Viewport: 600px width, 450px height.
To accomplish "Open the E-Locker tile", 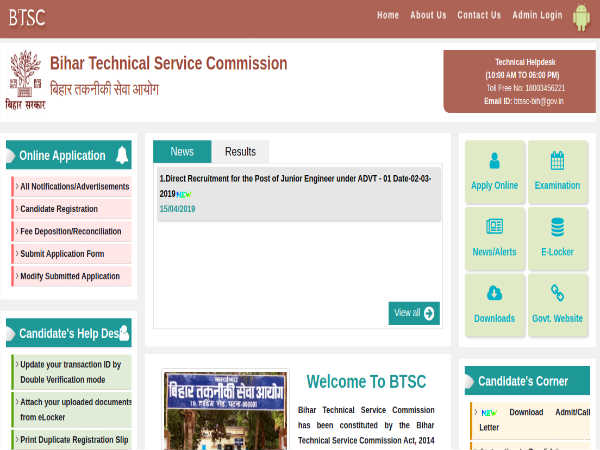I will coord(557,238).
